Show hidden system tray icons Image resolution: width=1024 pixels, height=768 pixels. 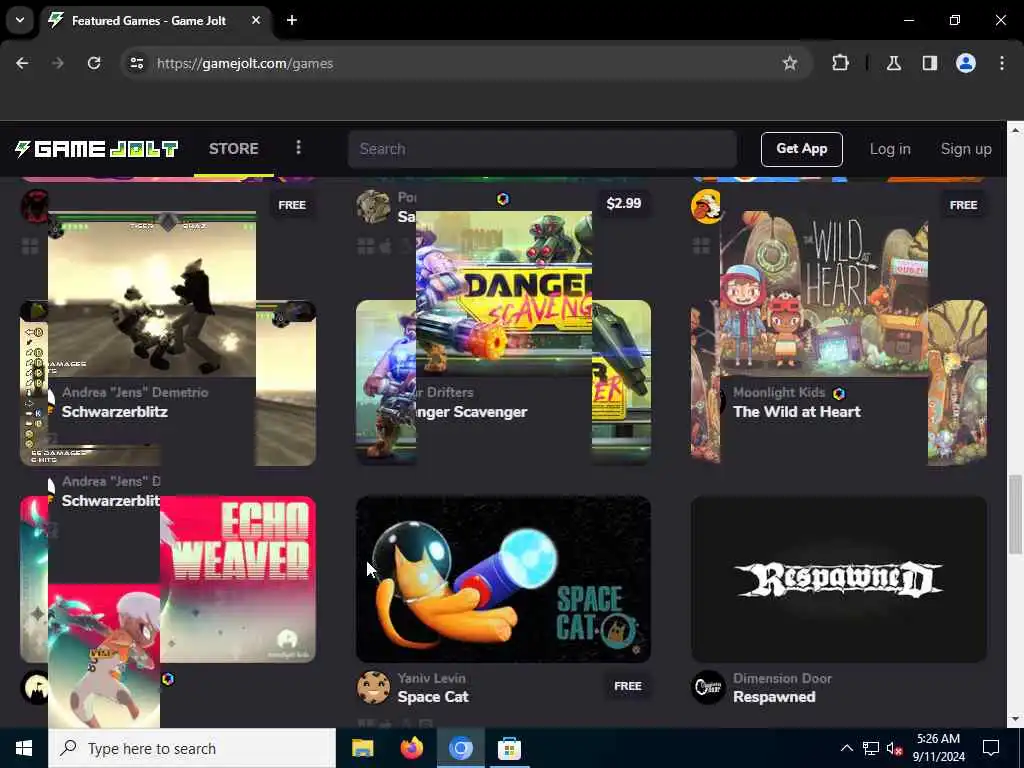click(x=846, y=748)
